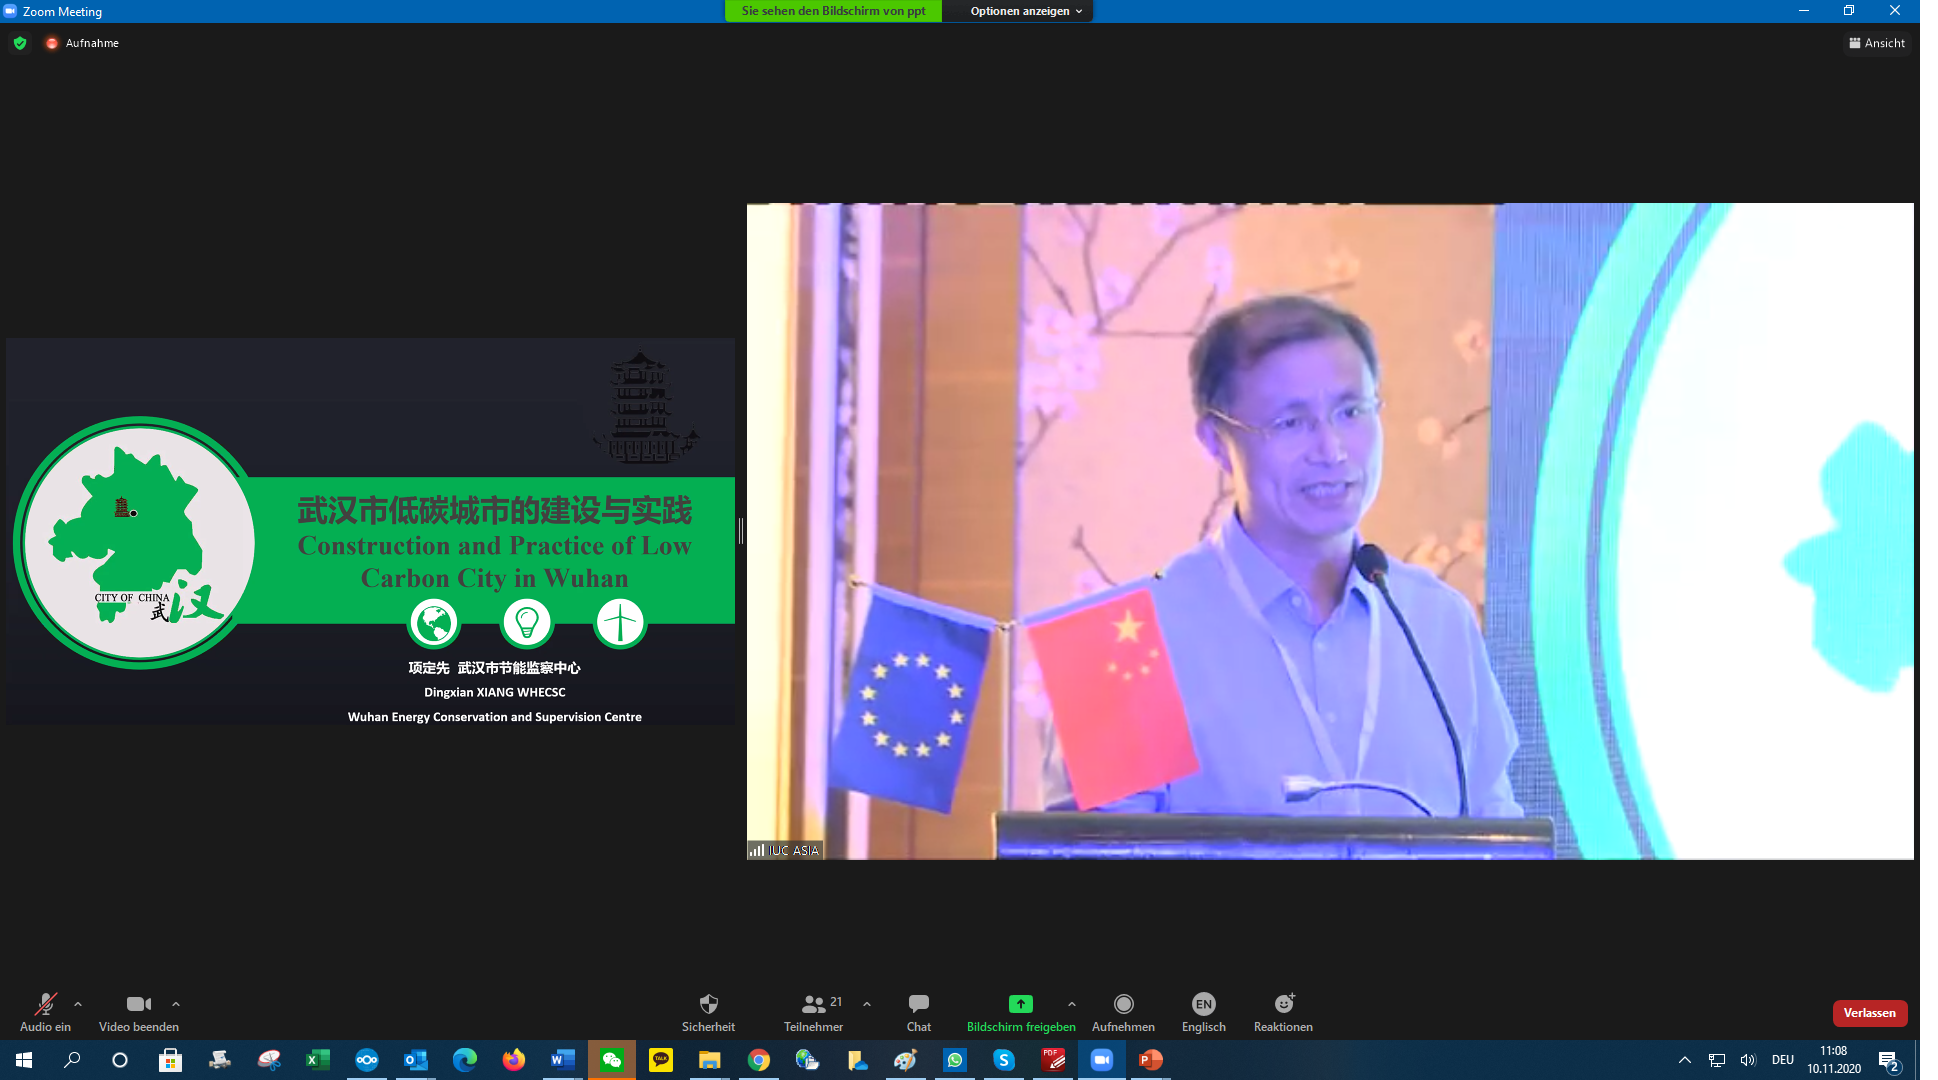Image resolution: width=1938 pixels, height=1080 pixels.
Task: Open WeChat from the taskbar
Action: (612, 1060)
